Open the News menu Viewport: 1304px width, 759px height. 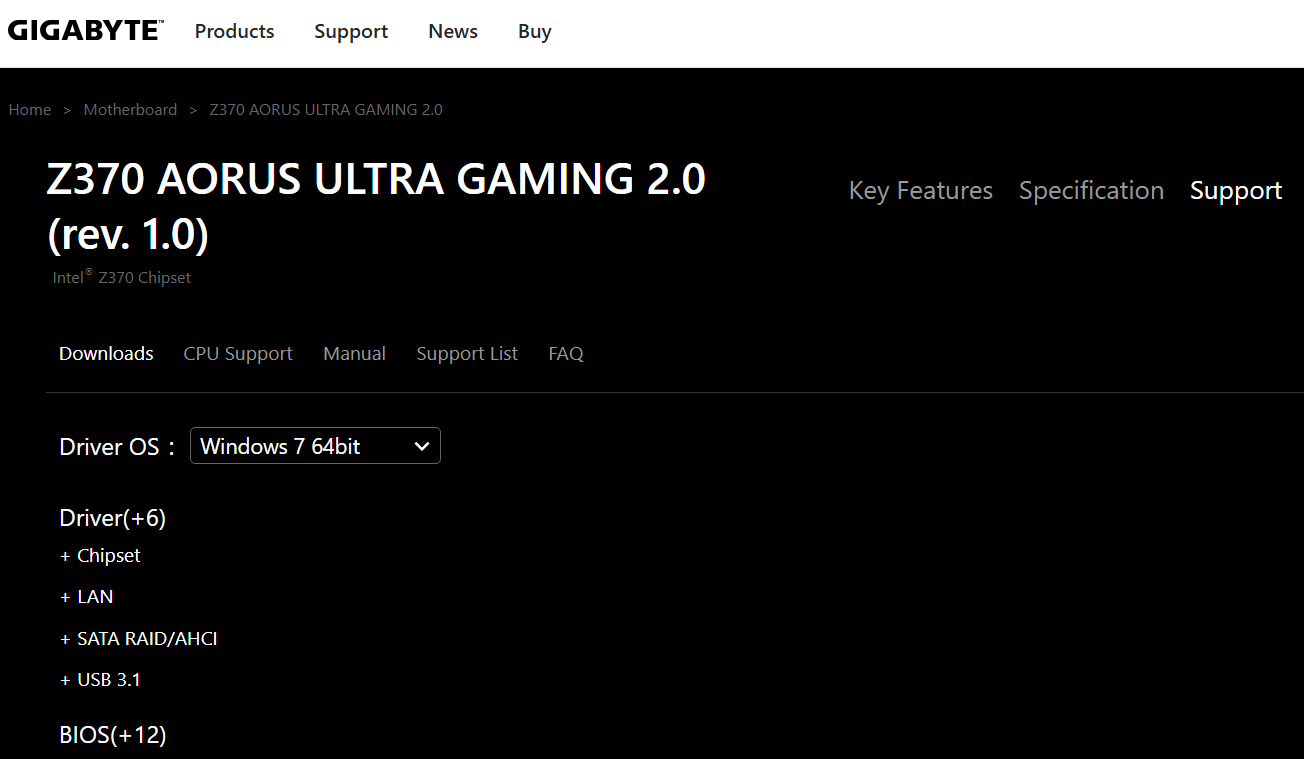453,31
